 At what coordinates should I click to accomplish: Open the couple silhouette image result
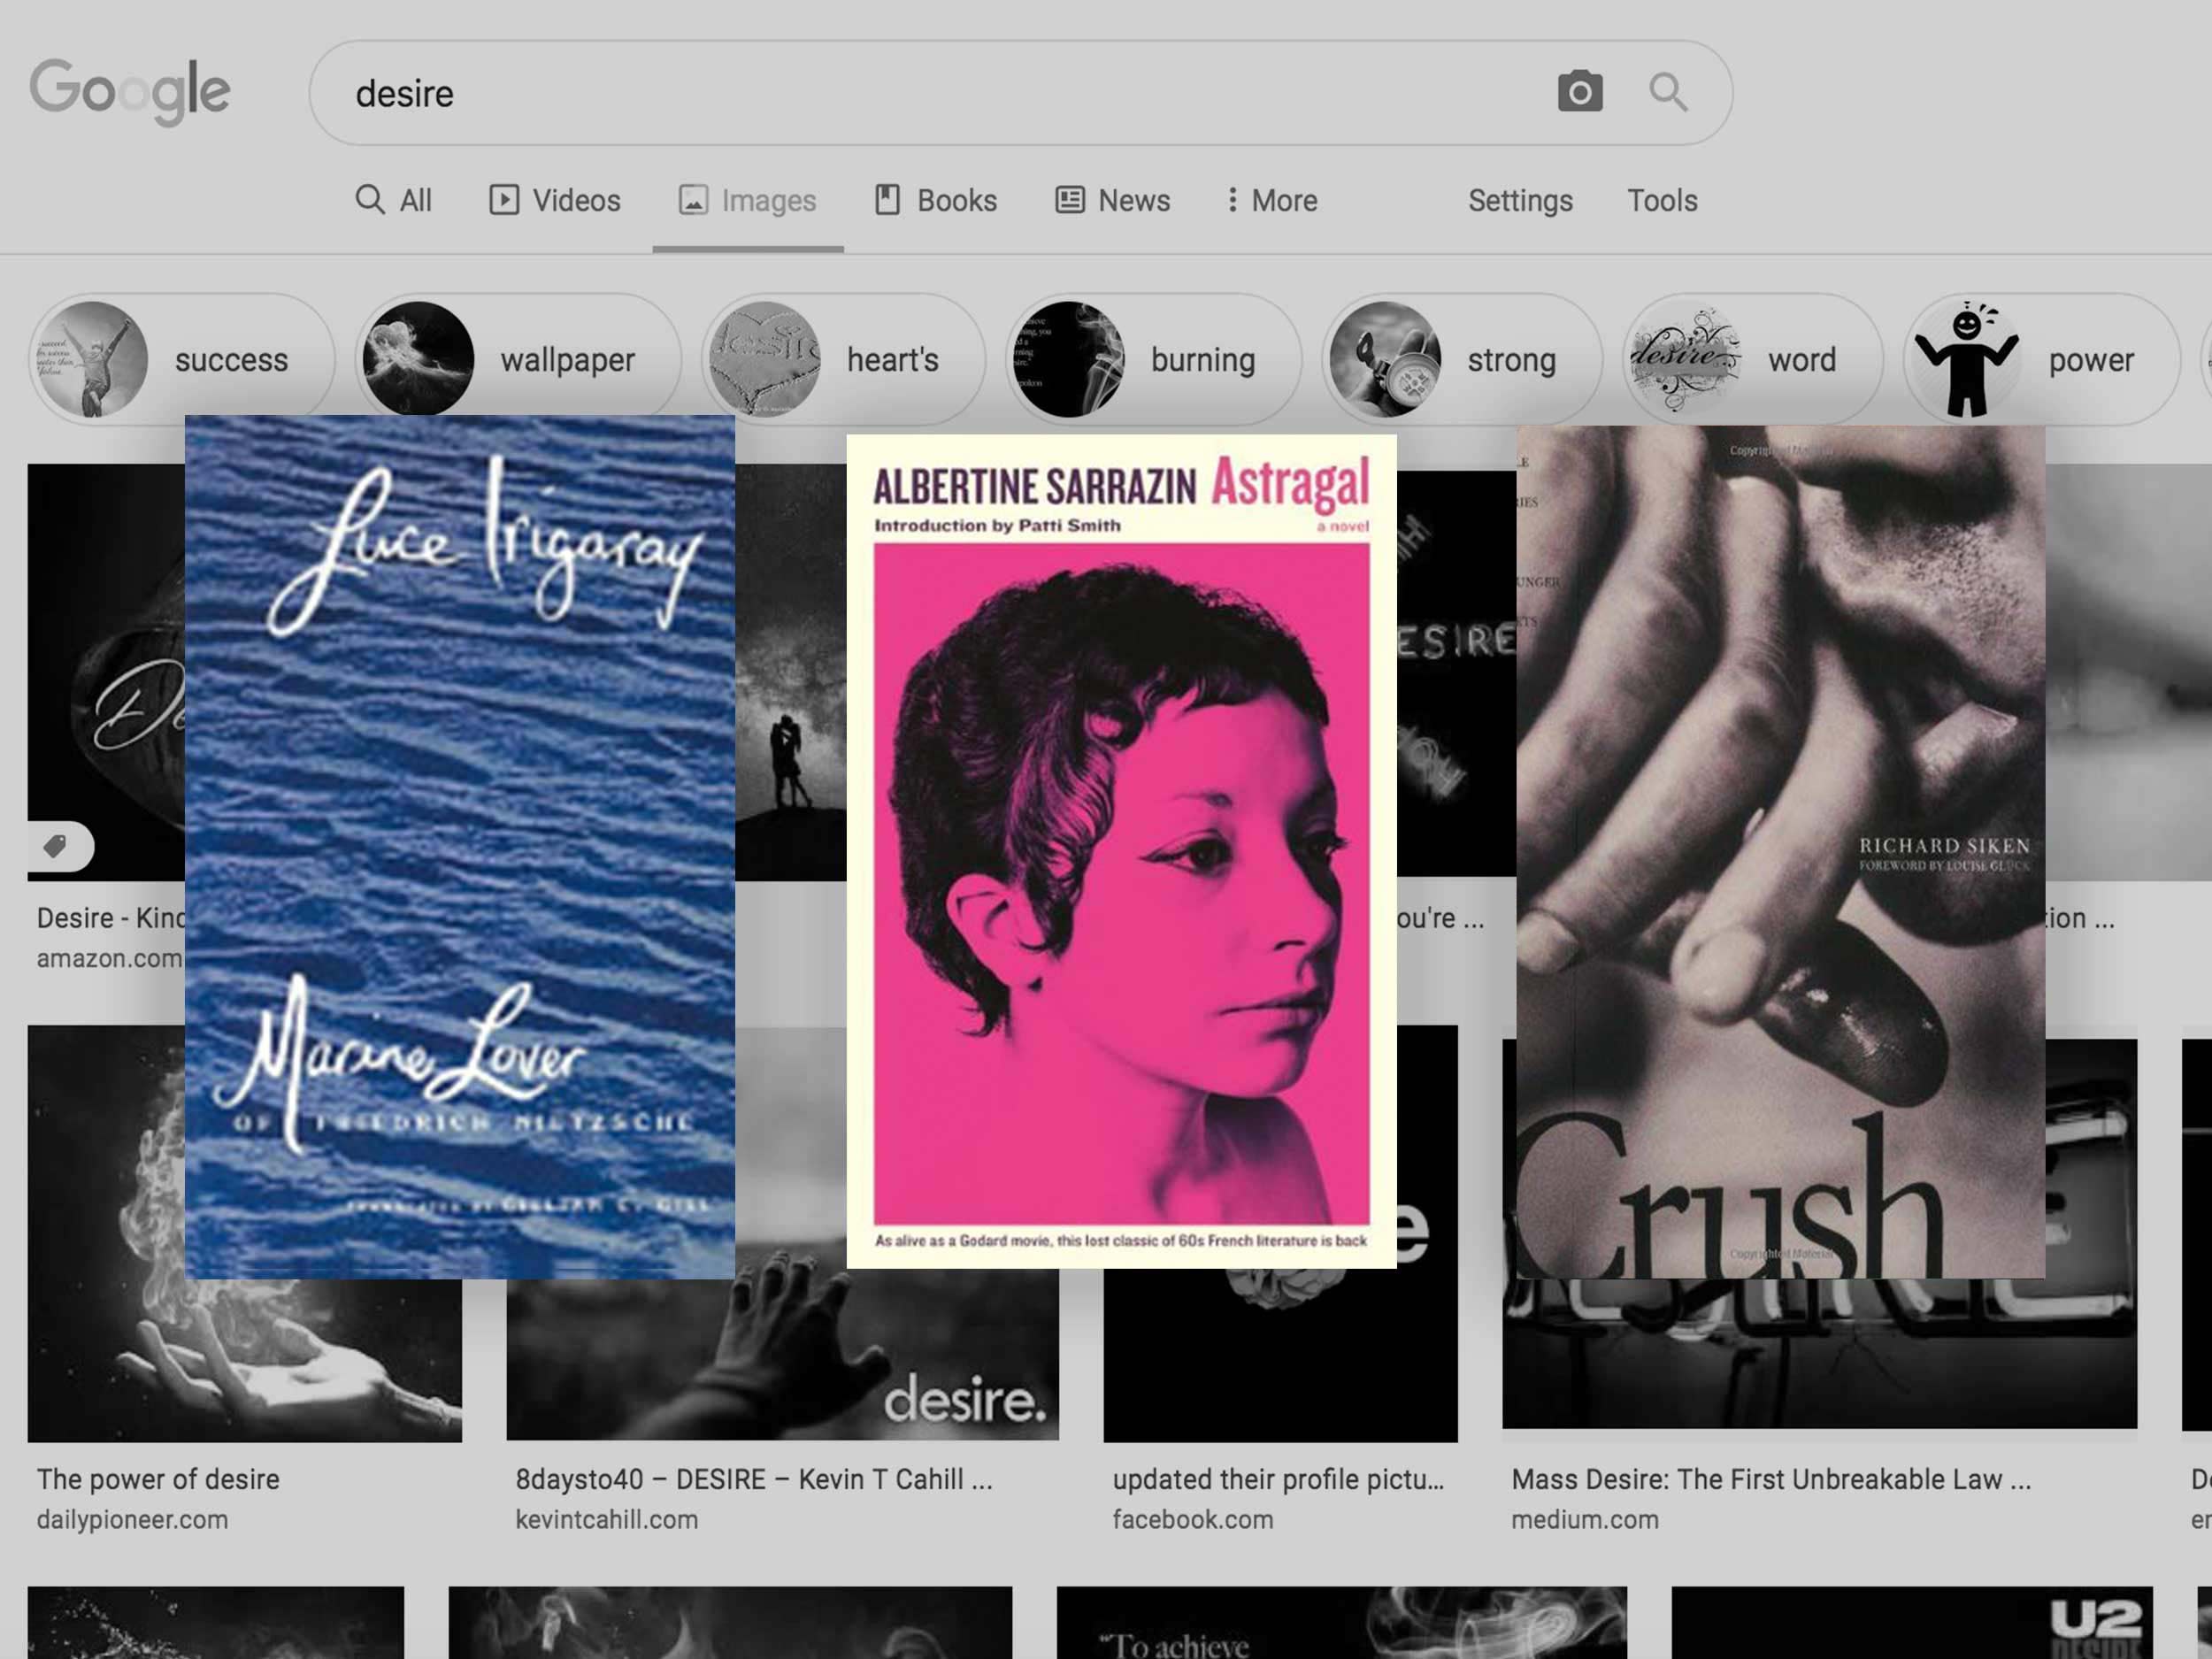[x=790, y=672]
